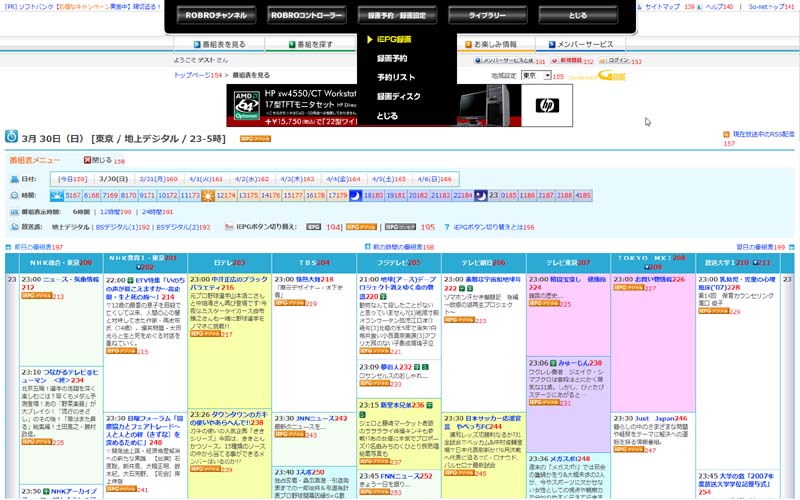Viewport: 800px width, 500px height.
Task: Switch to the 番組表を見る tab
Action: pyautogui.click(x=219, y=44)
